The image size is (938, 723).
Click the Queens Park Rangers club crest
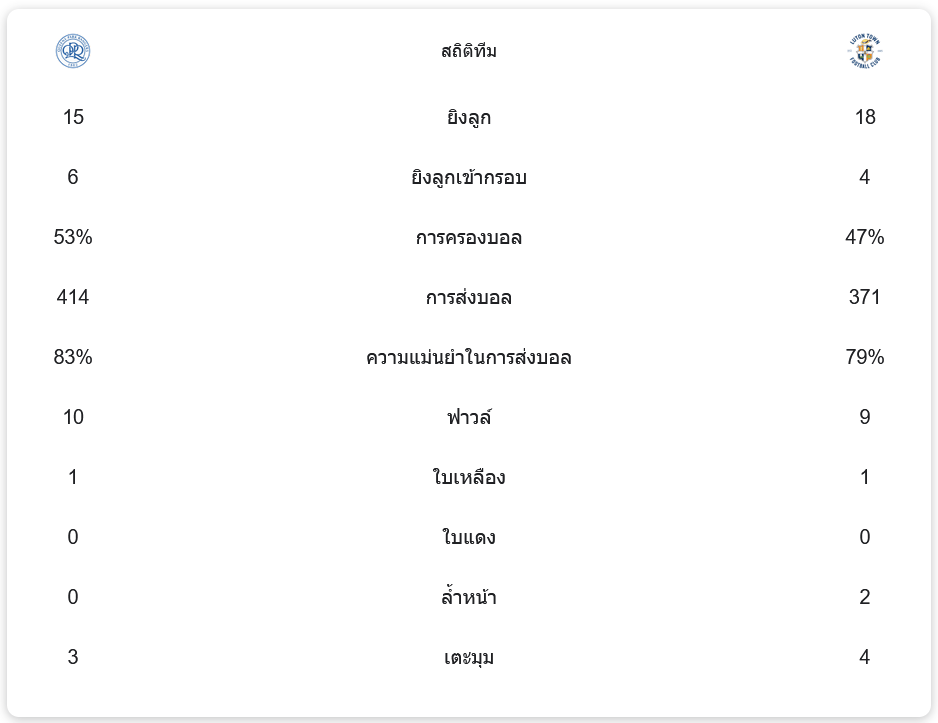click(73, 51)
